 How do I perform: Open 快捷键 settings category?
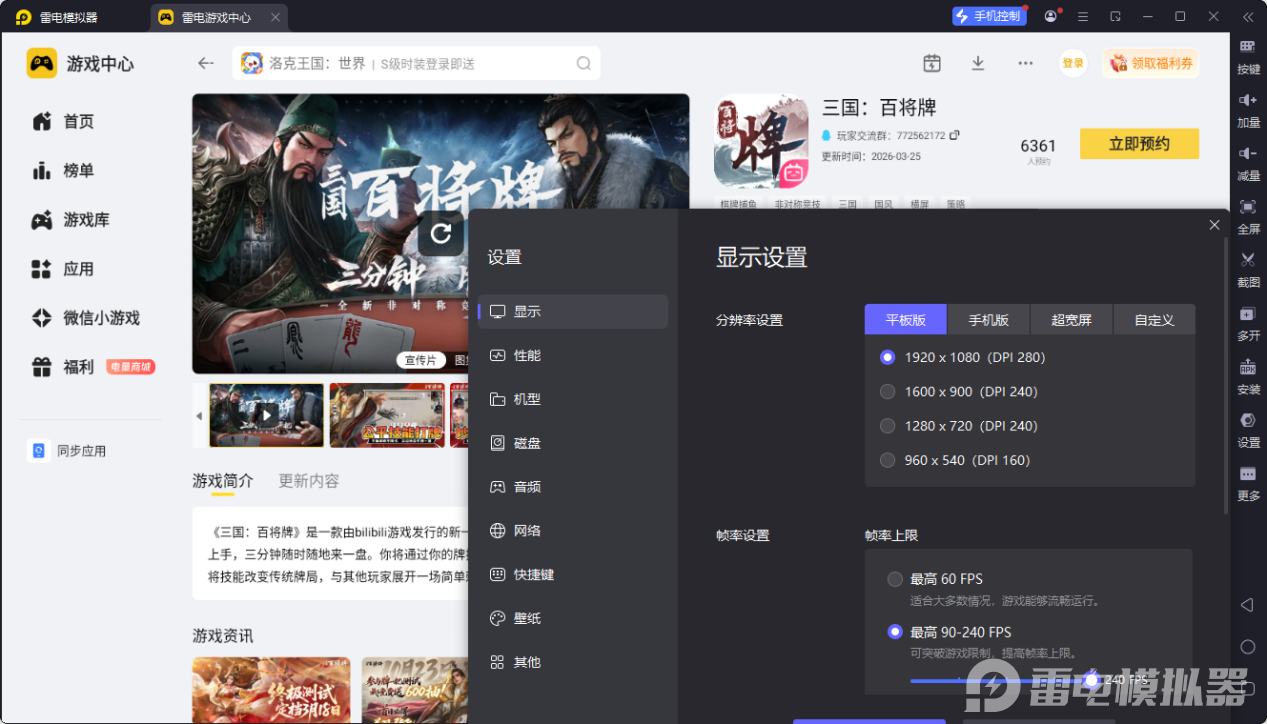pos(573,575)
